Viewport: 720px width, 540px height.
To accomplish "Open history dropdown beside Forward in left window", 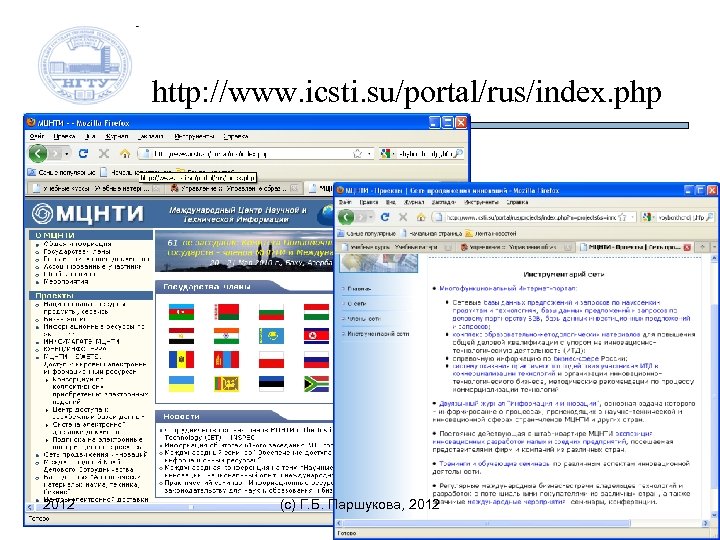I will [67, 154].
